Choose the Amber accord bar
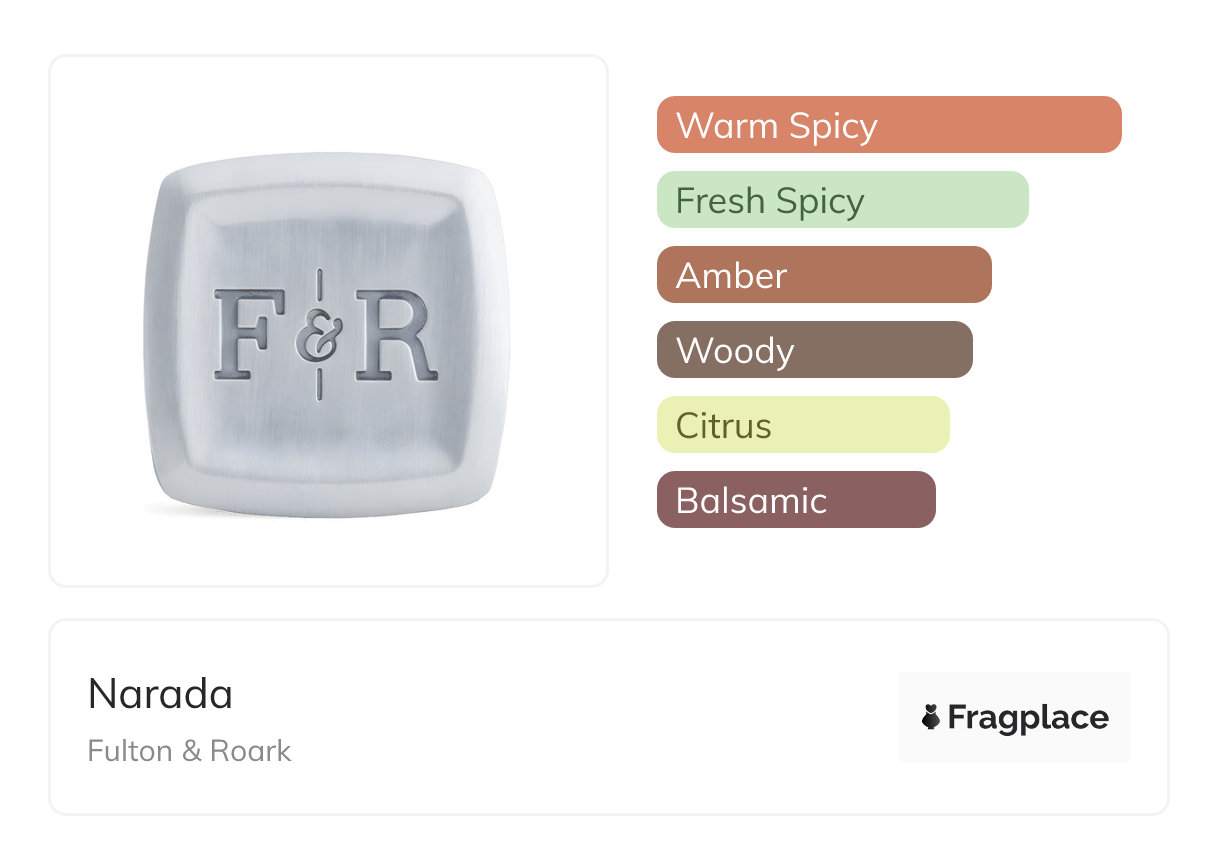The image size is (1218, 864). click(823, 275)
